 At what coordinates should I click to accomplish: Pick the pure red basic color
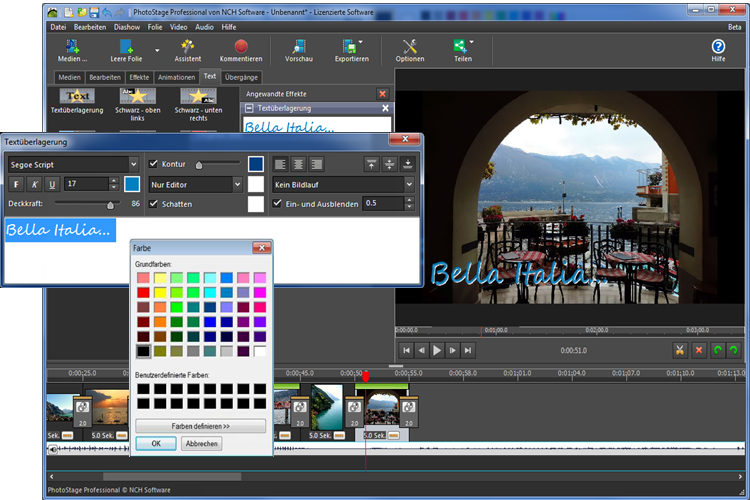click(x=143, y=292)
